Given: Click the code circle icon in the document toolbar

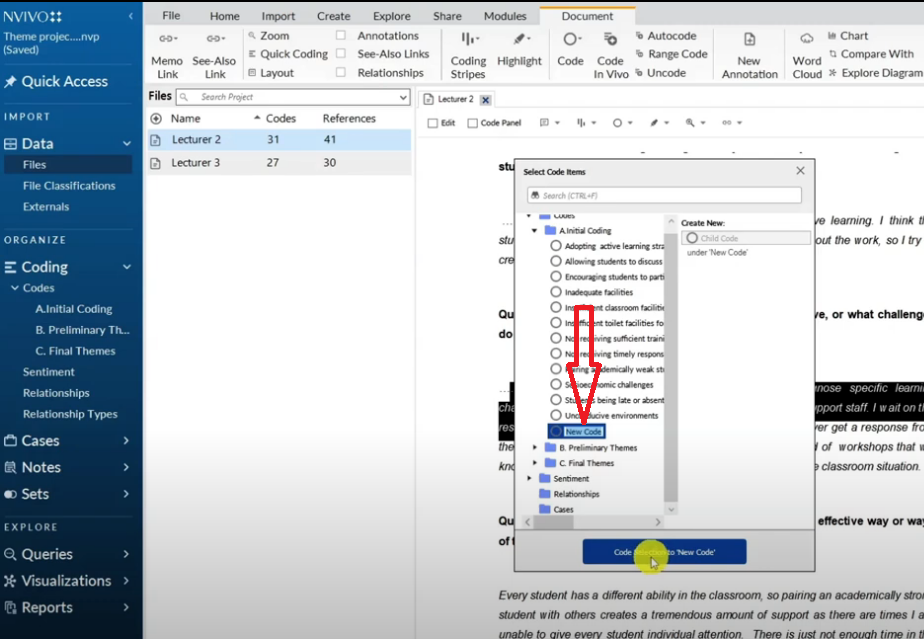Looking at the screenshot, I should point(617,123).
